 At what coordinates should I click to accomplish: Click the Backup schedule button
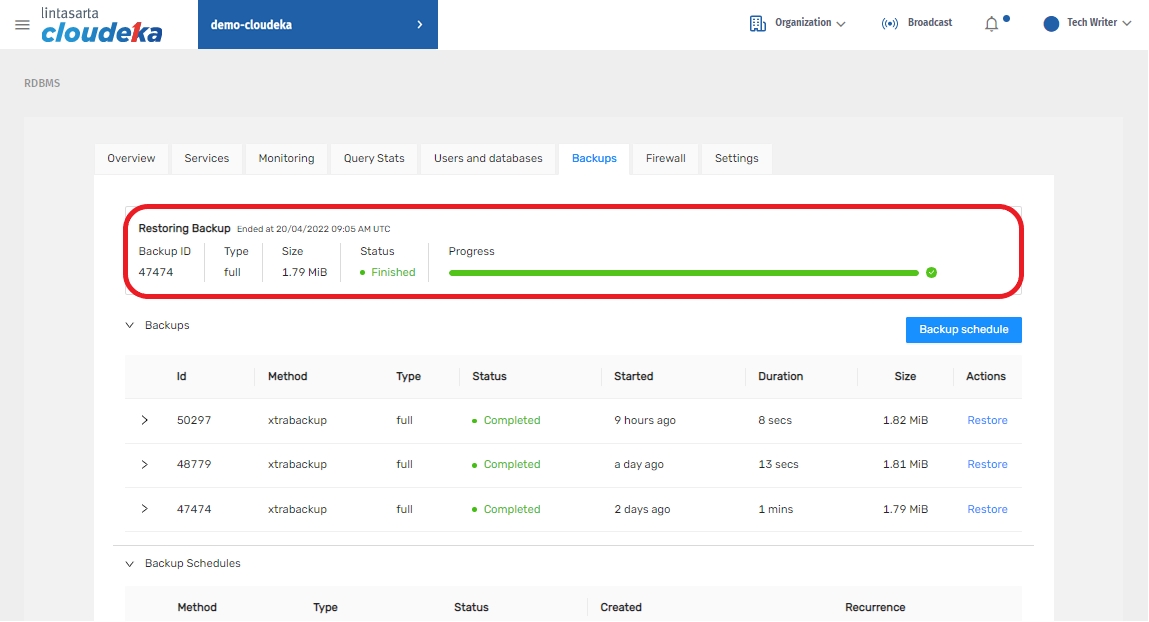point(964,330)
